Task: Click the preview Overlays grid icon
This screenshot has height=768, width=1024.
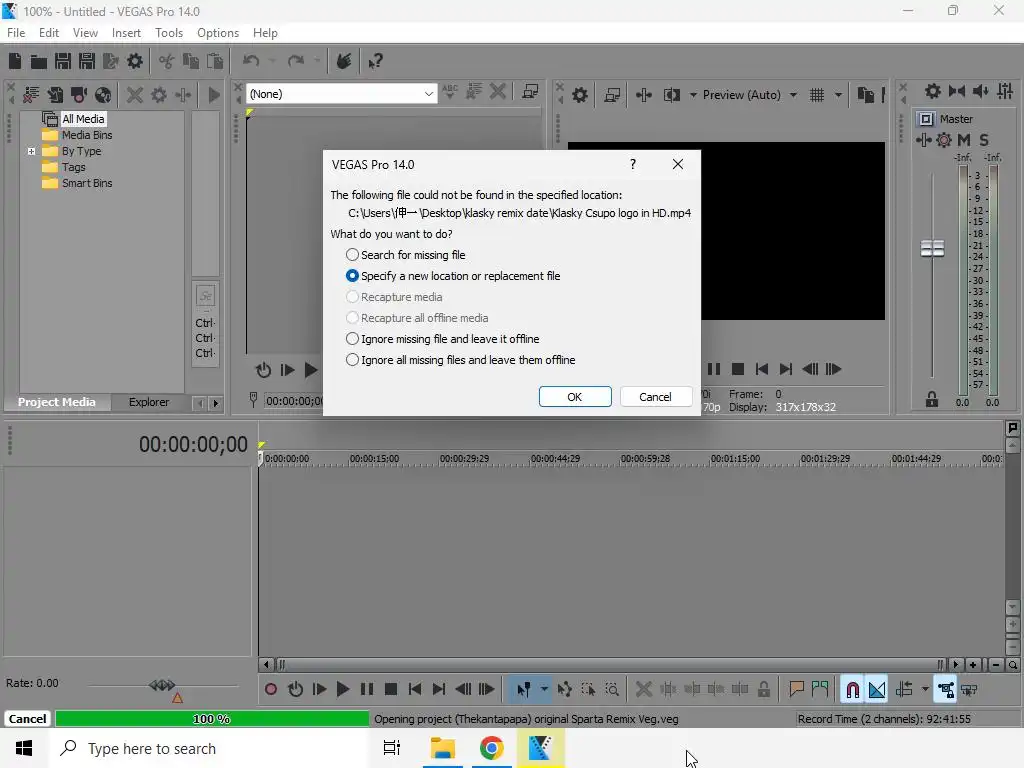Action: (x=817, y=95)
